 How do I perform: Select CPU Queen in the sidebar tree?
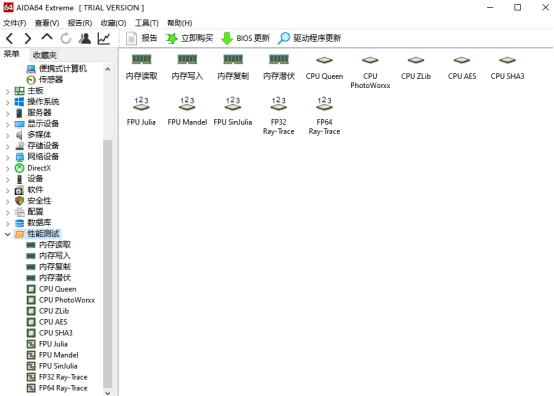pos(52,289)
